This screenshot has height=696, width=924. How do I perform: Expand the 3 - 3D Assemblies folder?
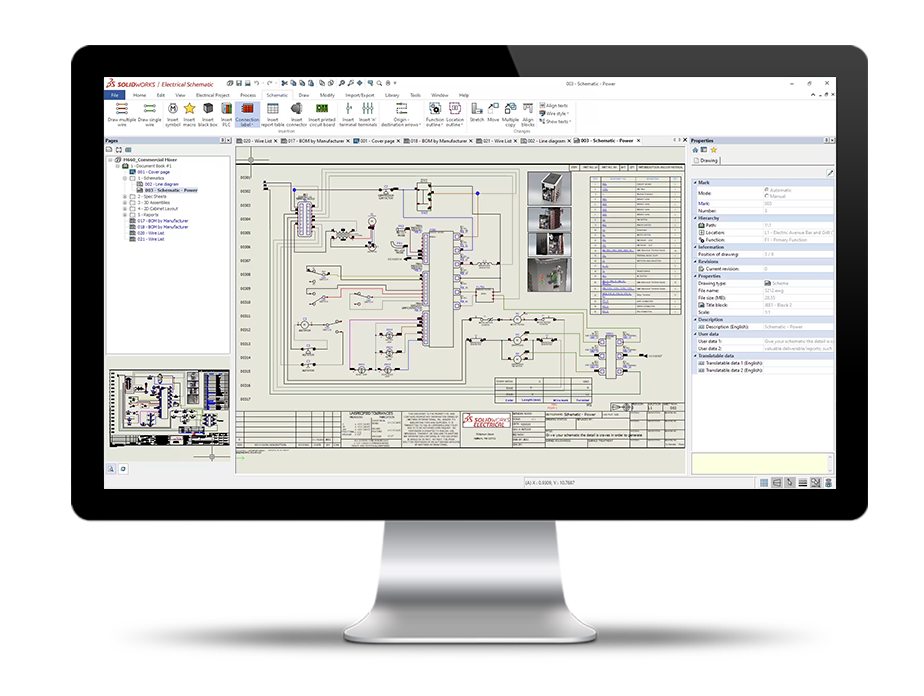coord(125,203)
